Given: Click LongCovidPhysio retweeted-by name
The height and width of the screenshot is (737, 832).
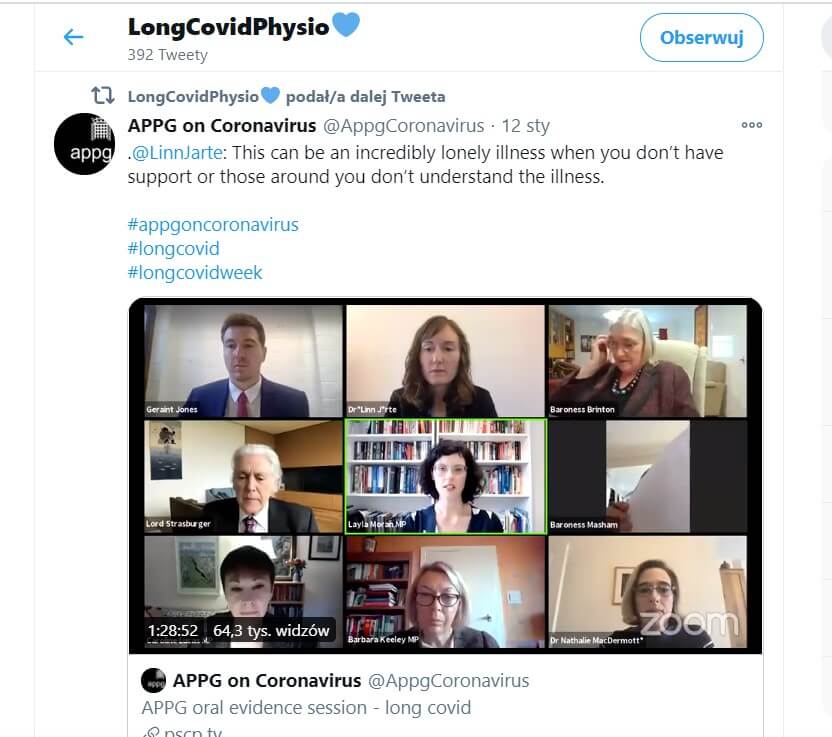Looking at the screenshot, I should [x=193, y=97].
